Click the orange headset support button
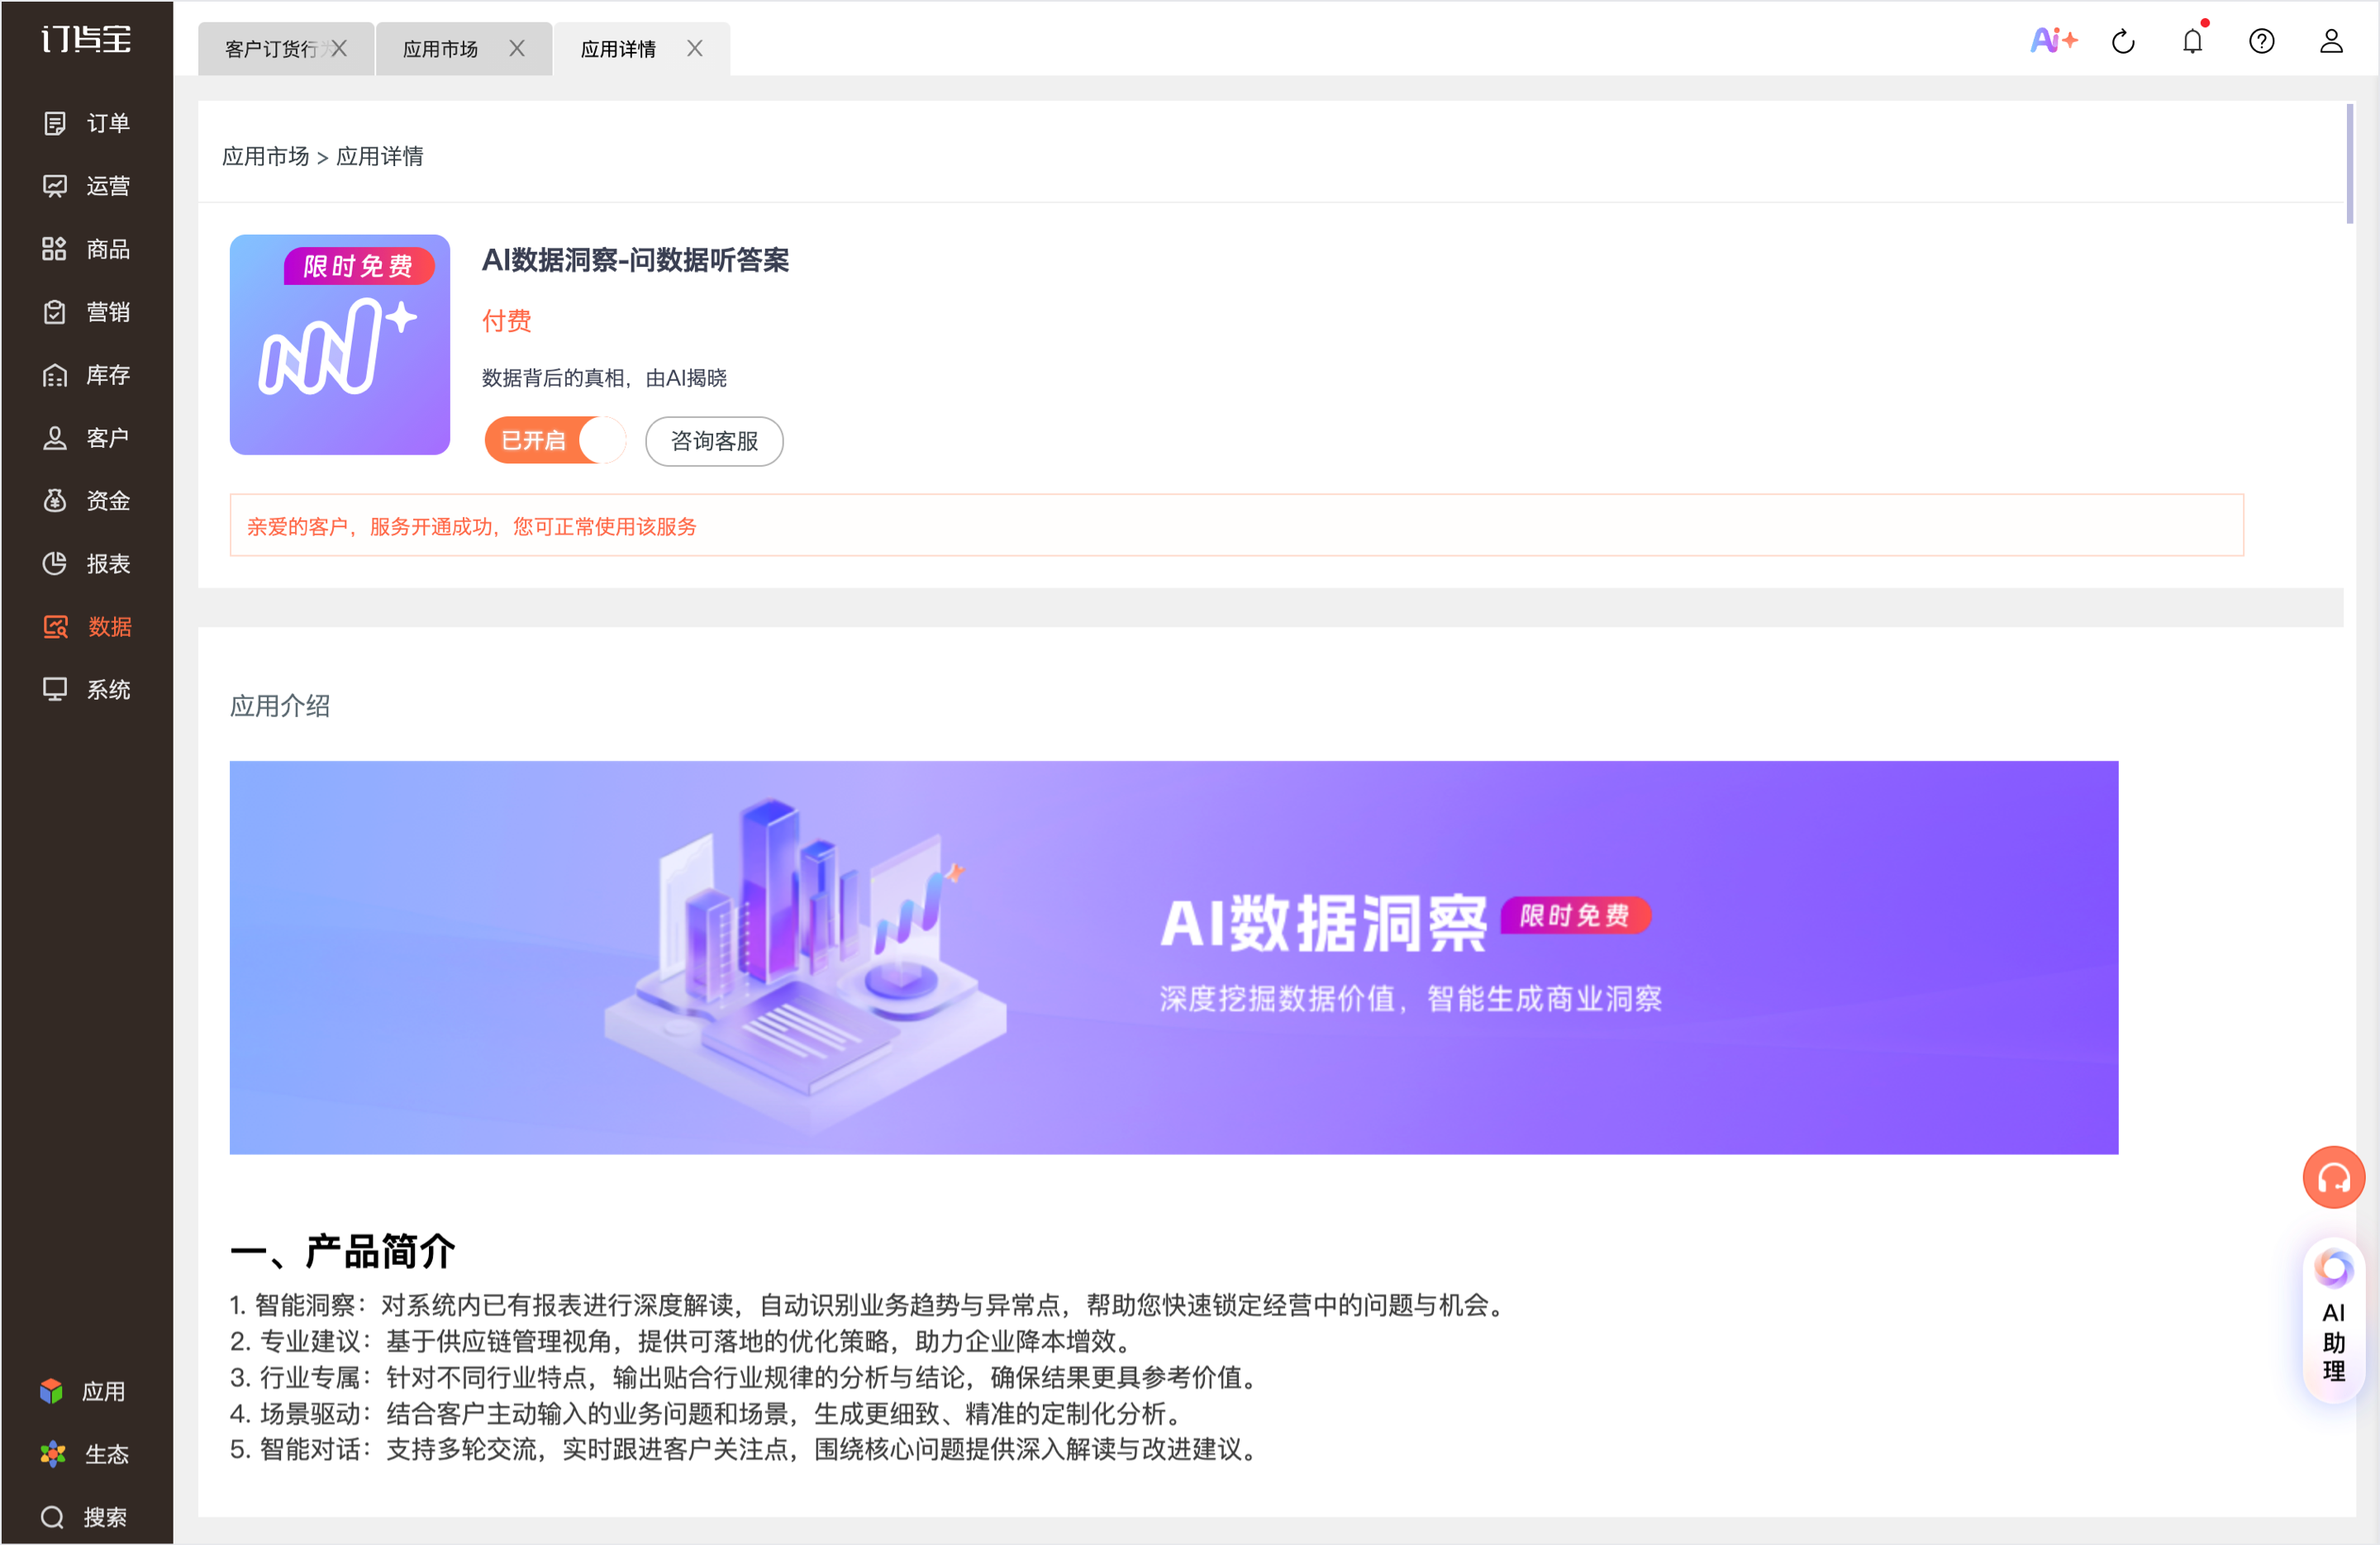 2332,1177
